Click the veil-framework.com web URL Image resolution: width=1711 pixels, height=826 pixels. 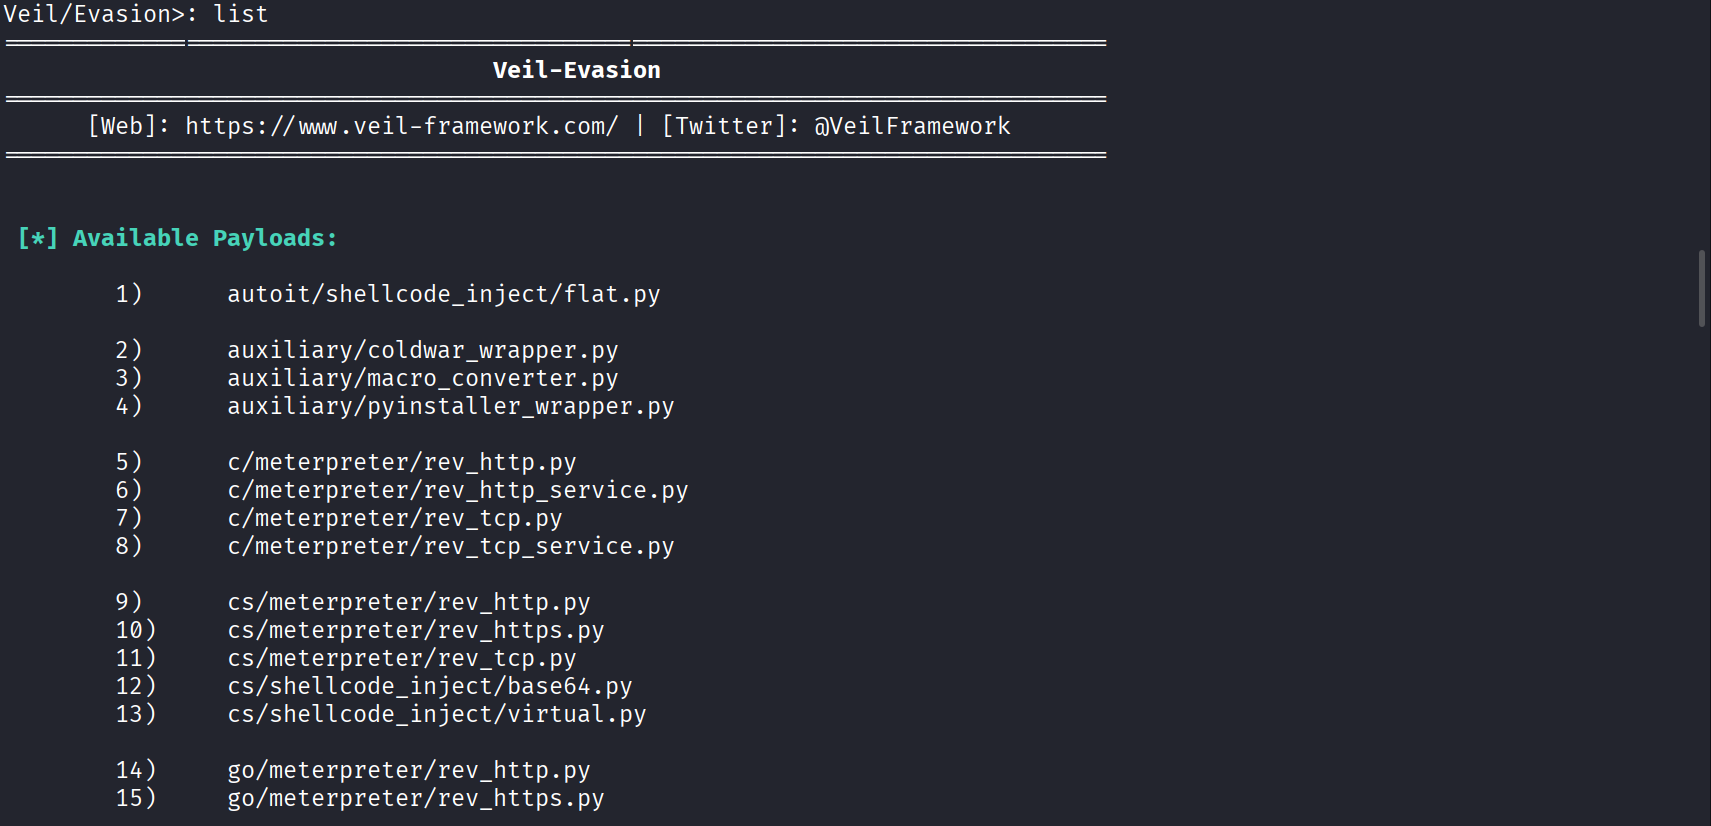[401, 126]
